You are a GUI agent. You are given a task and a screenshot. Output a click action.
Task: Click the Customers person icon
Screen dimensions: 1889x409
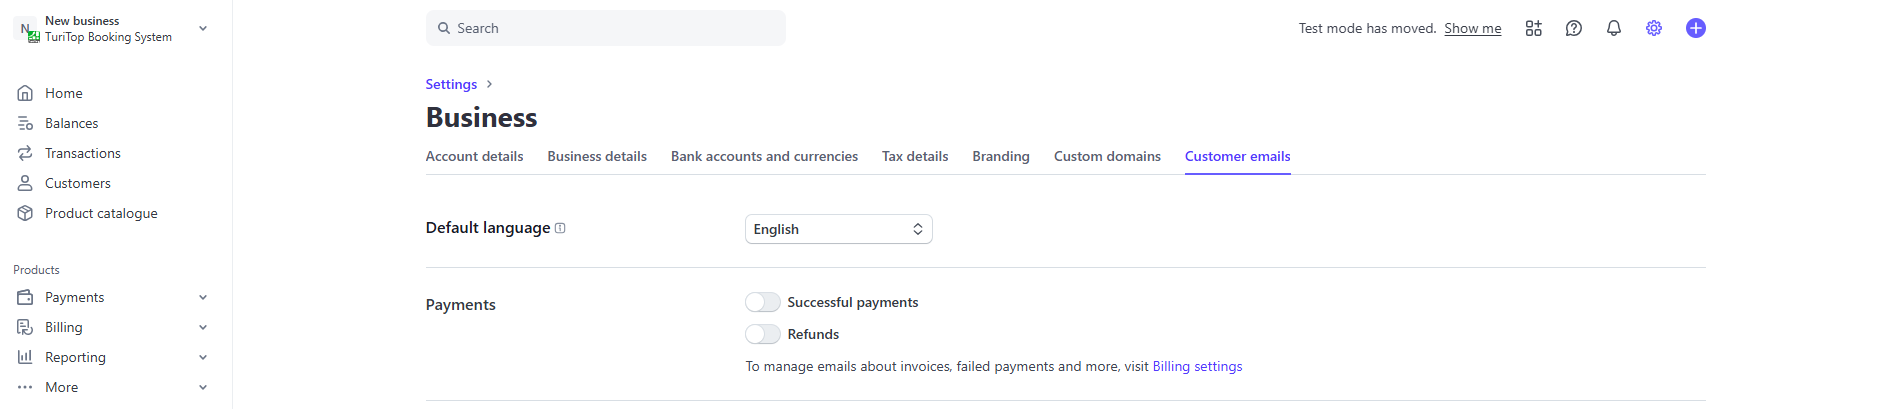tap(25, 183)
